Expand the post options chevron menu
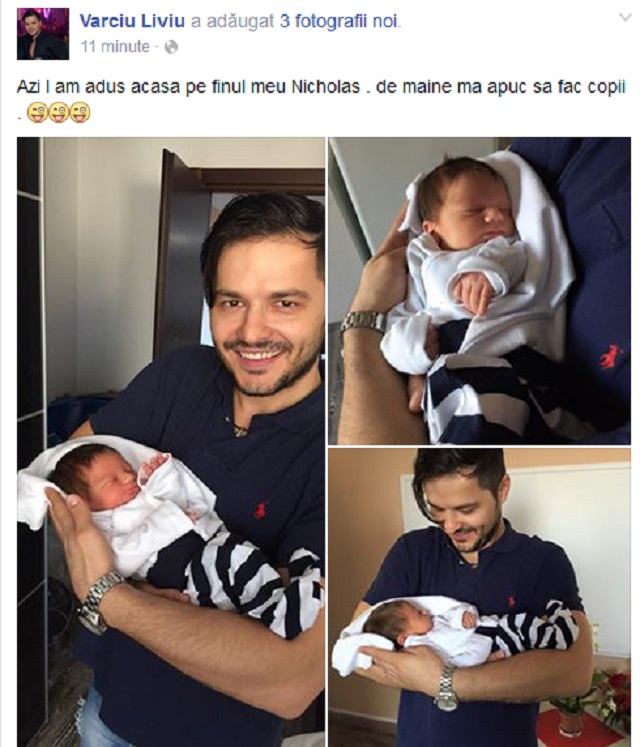 625,18
